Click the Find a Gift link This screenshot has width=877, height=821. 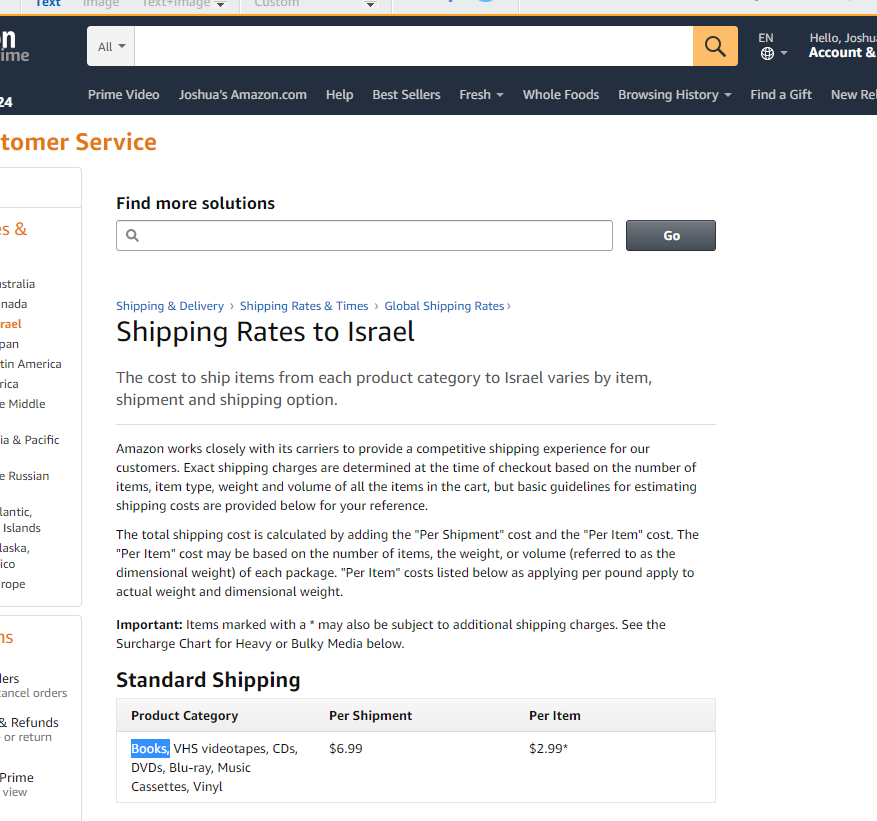tap(780, 95)
